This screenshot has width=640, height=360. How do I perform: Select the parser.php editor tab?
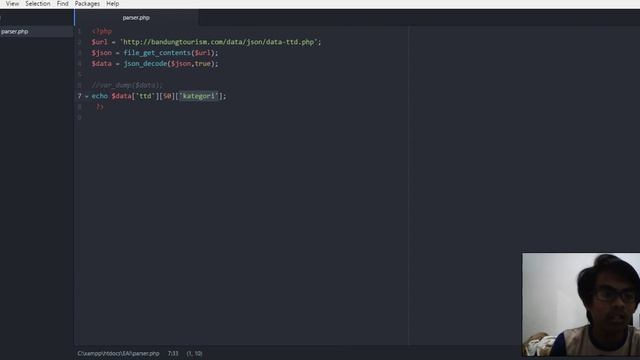click(136, 18)
